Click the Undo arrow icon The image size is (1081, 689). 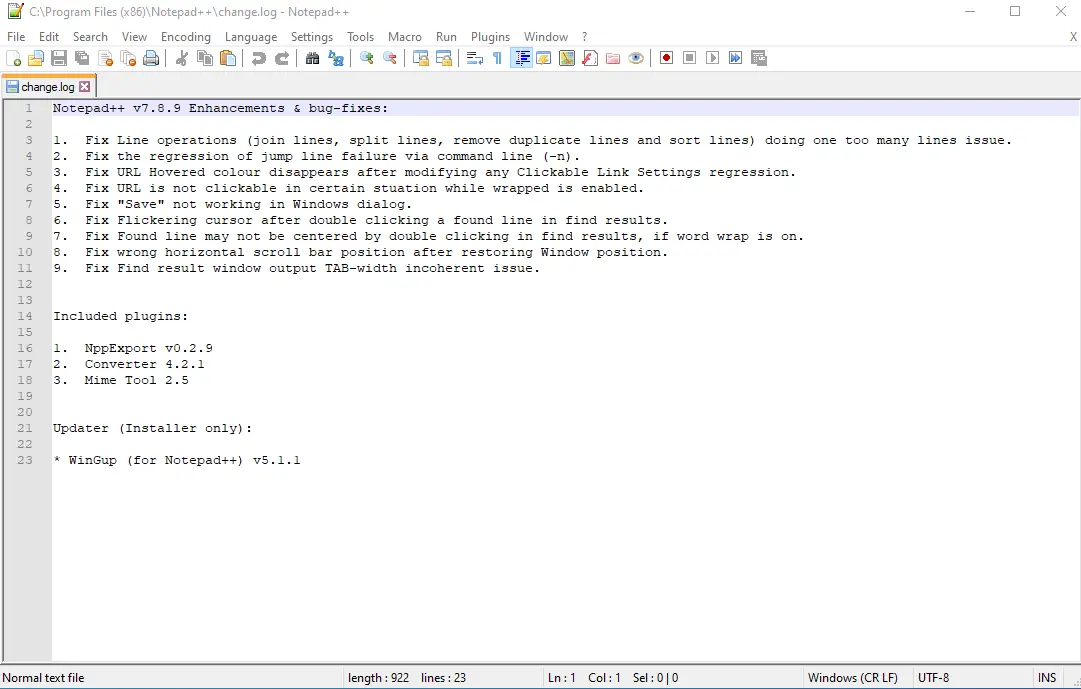[x=259, y=59]
